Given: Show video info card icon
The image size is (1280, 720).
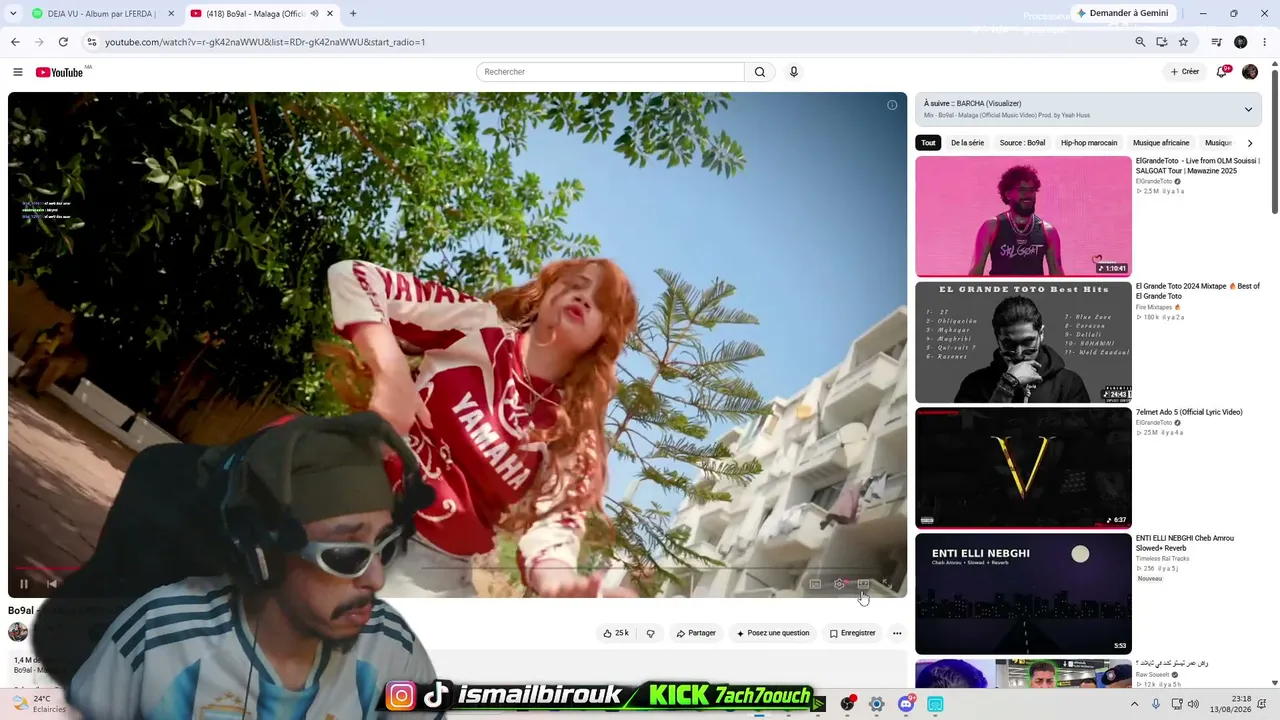Looking at the screenshot, I should point(892,105).
